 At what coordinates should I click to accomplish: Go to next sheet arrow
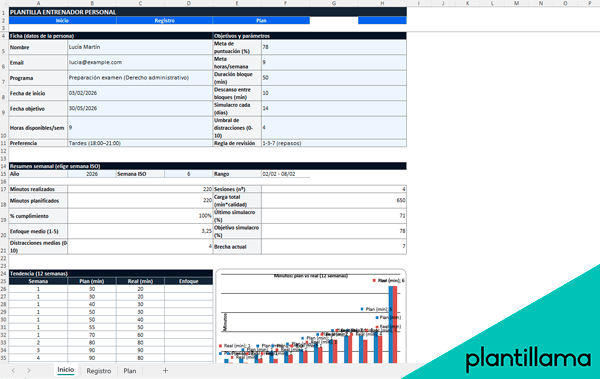29,371
